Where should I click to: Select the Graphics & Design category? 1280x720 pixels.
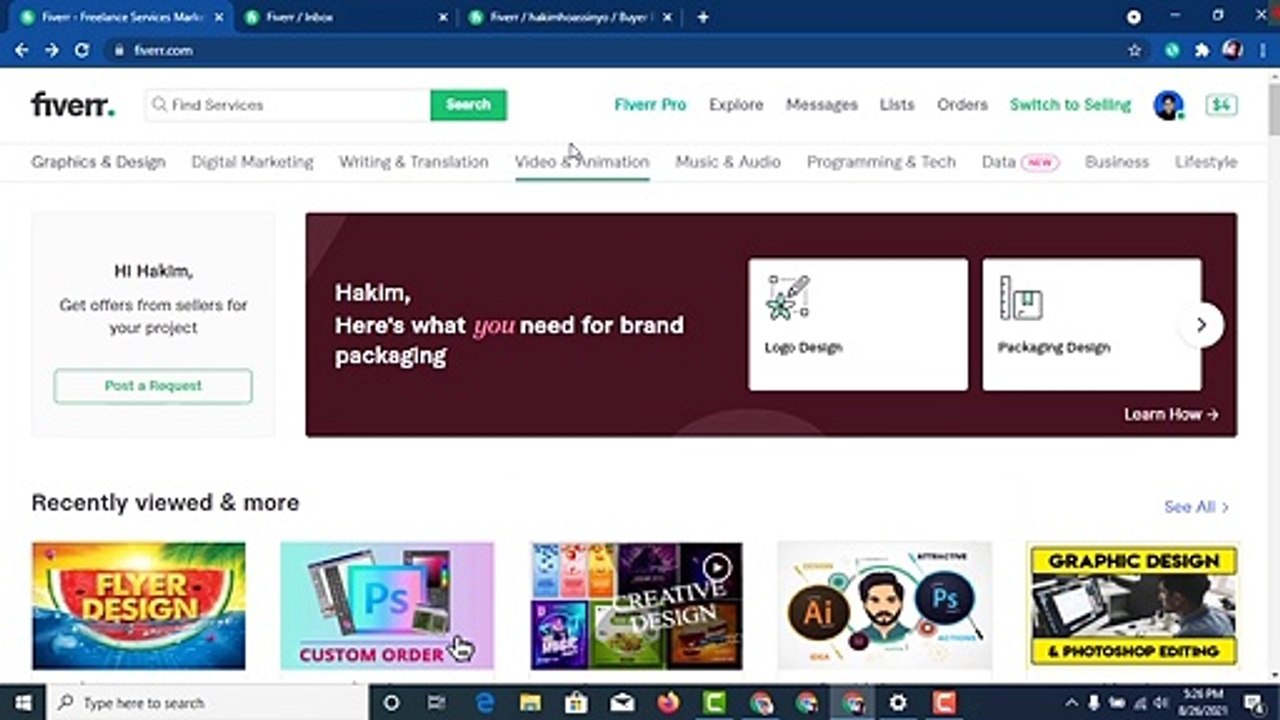tap(98, 162)
